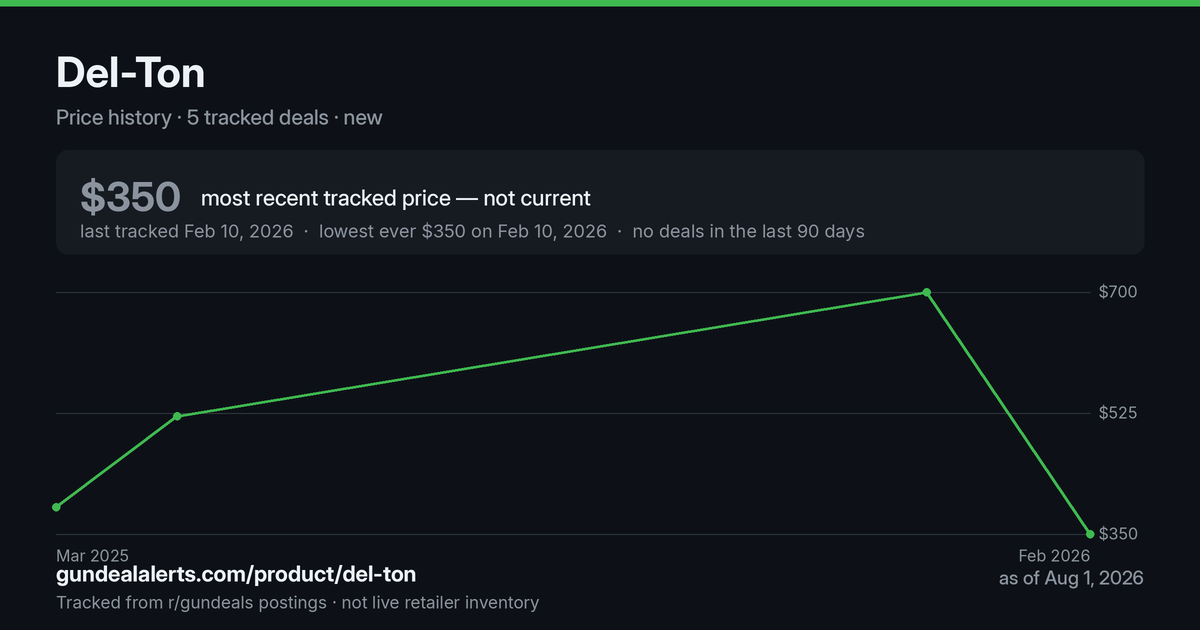Click the final $350 chart data point
1200x630 pixels.
1090,534
